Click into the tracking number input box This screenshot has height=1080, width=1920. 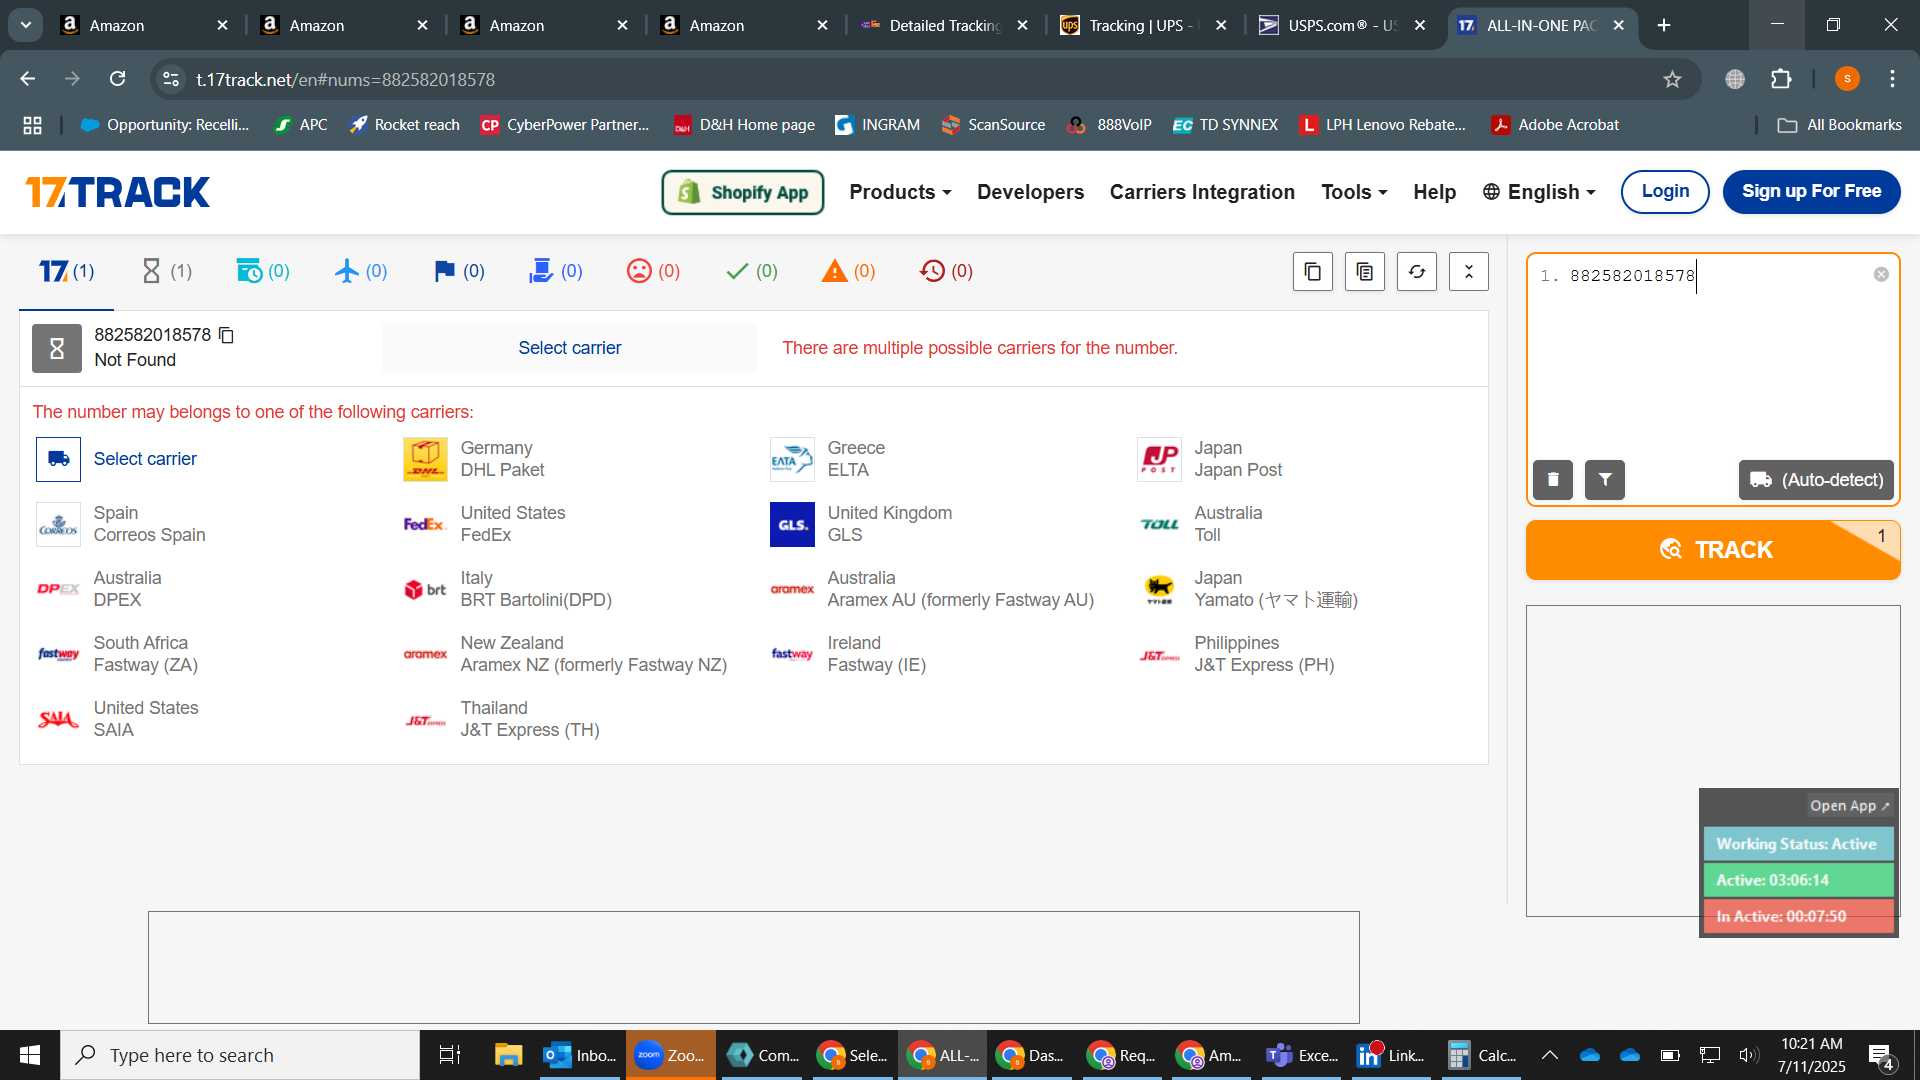[1712, 360]
